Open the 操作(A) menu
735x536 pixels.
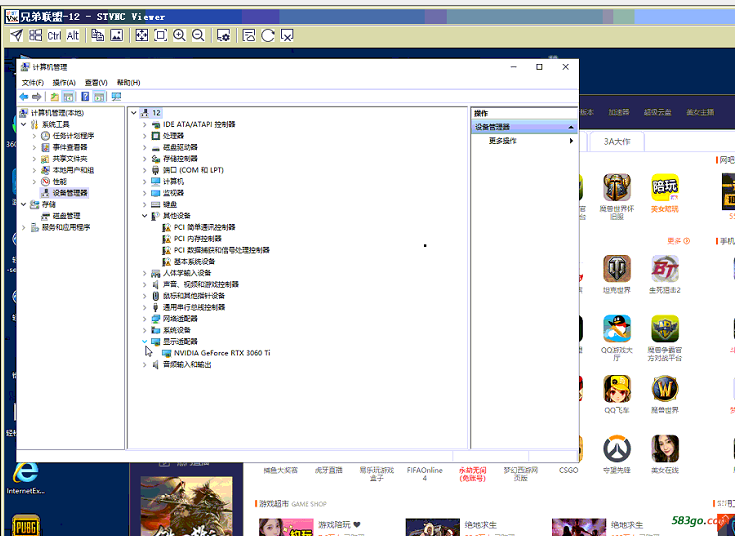(x=64, y=83)
